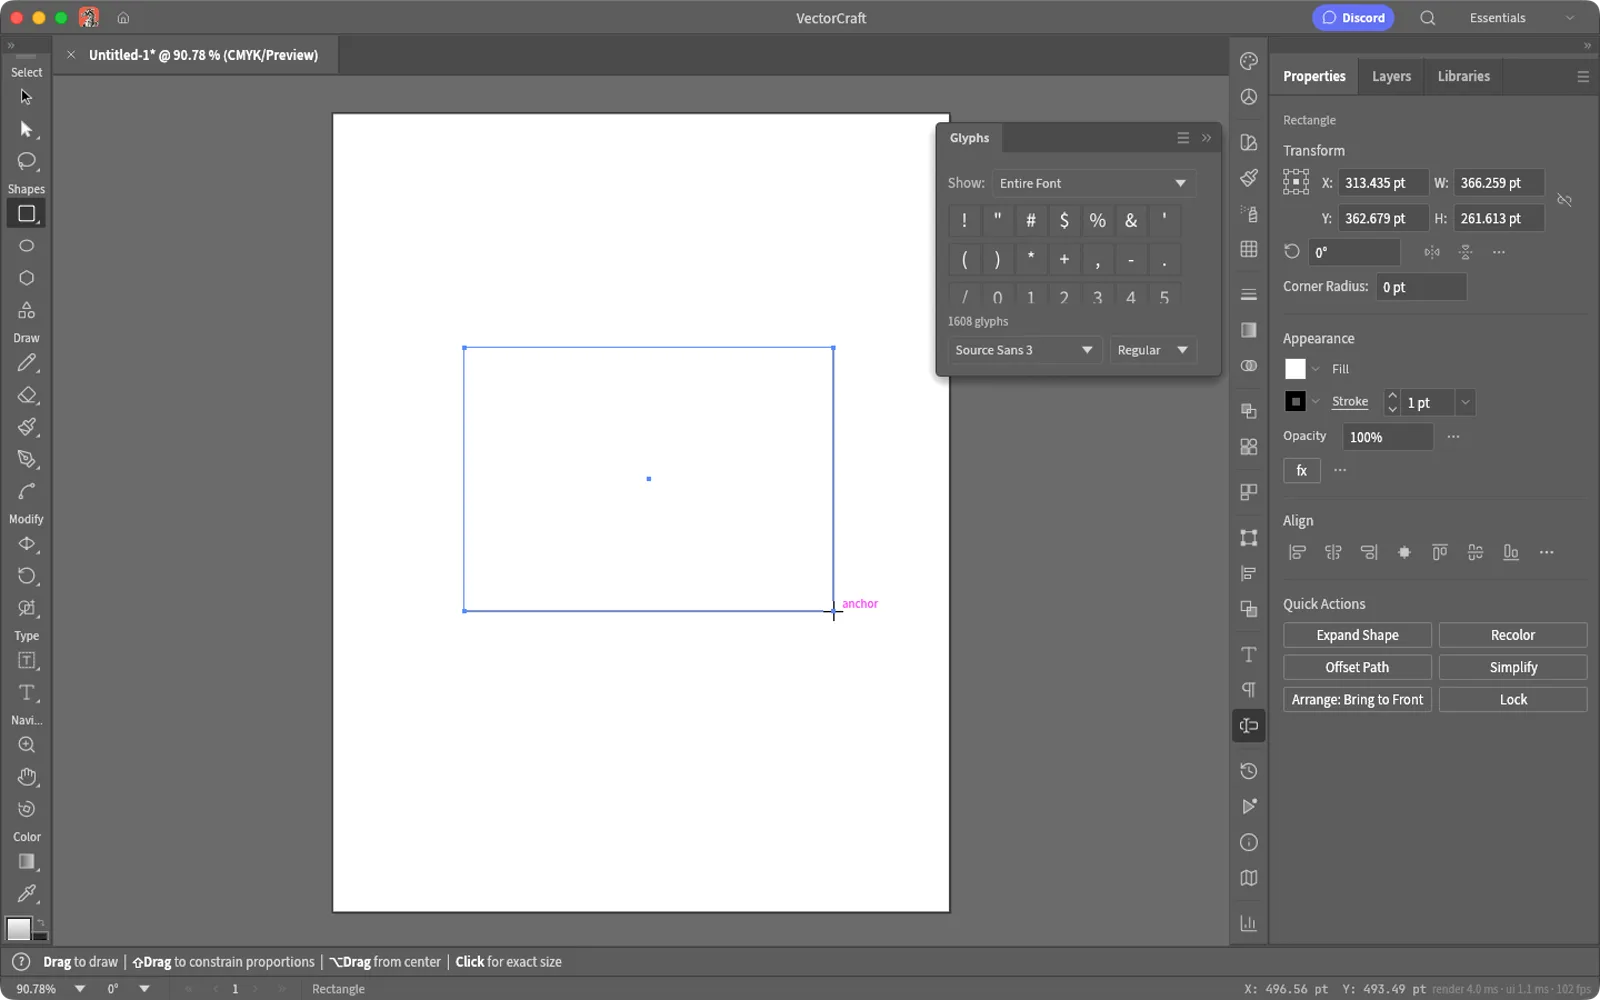Viewport: 1600px width, 1000px height.
Task: Switch to the Layers tab
Action: point(1391,76)
